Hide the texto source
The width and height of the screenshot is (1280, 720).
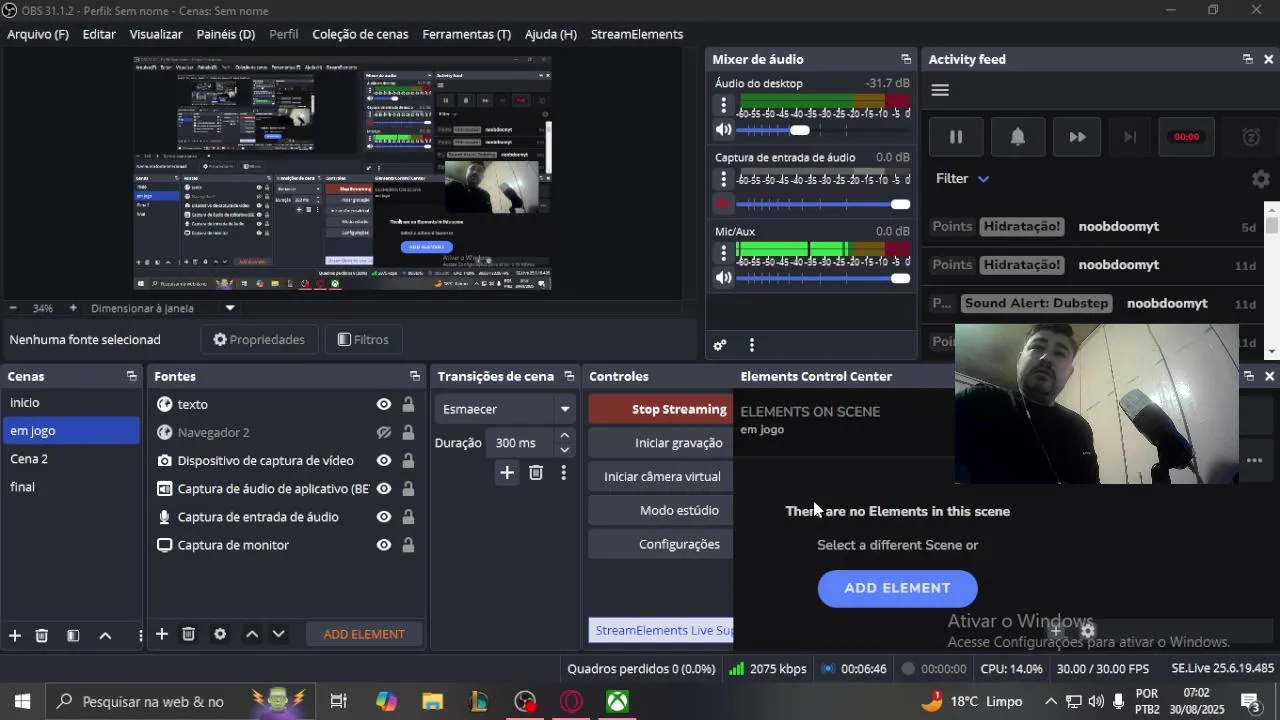tap(383, 405)
